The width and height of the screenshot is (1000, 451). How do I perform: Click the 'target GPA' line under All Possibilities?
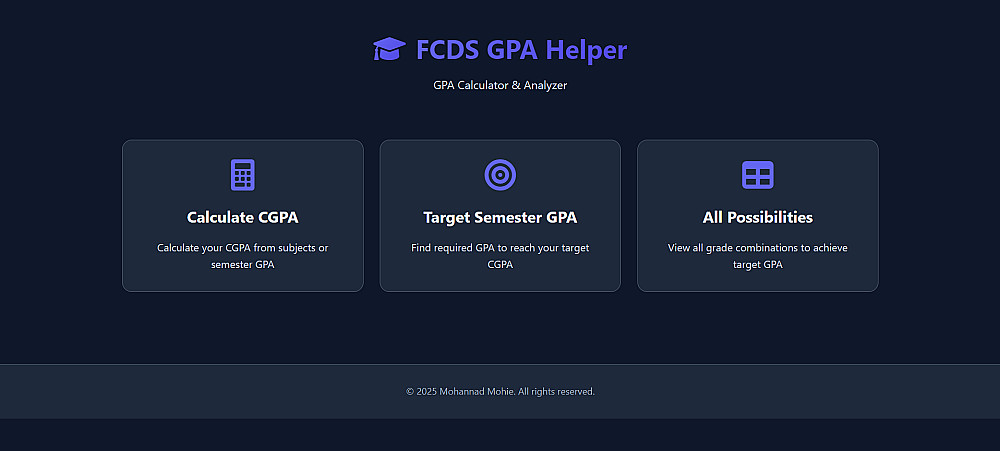click(x=758, y=265)
